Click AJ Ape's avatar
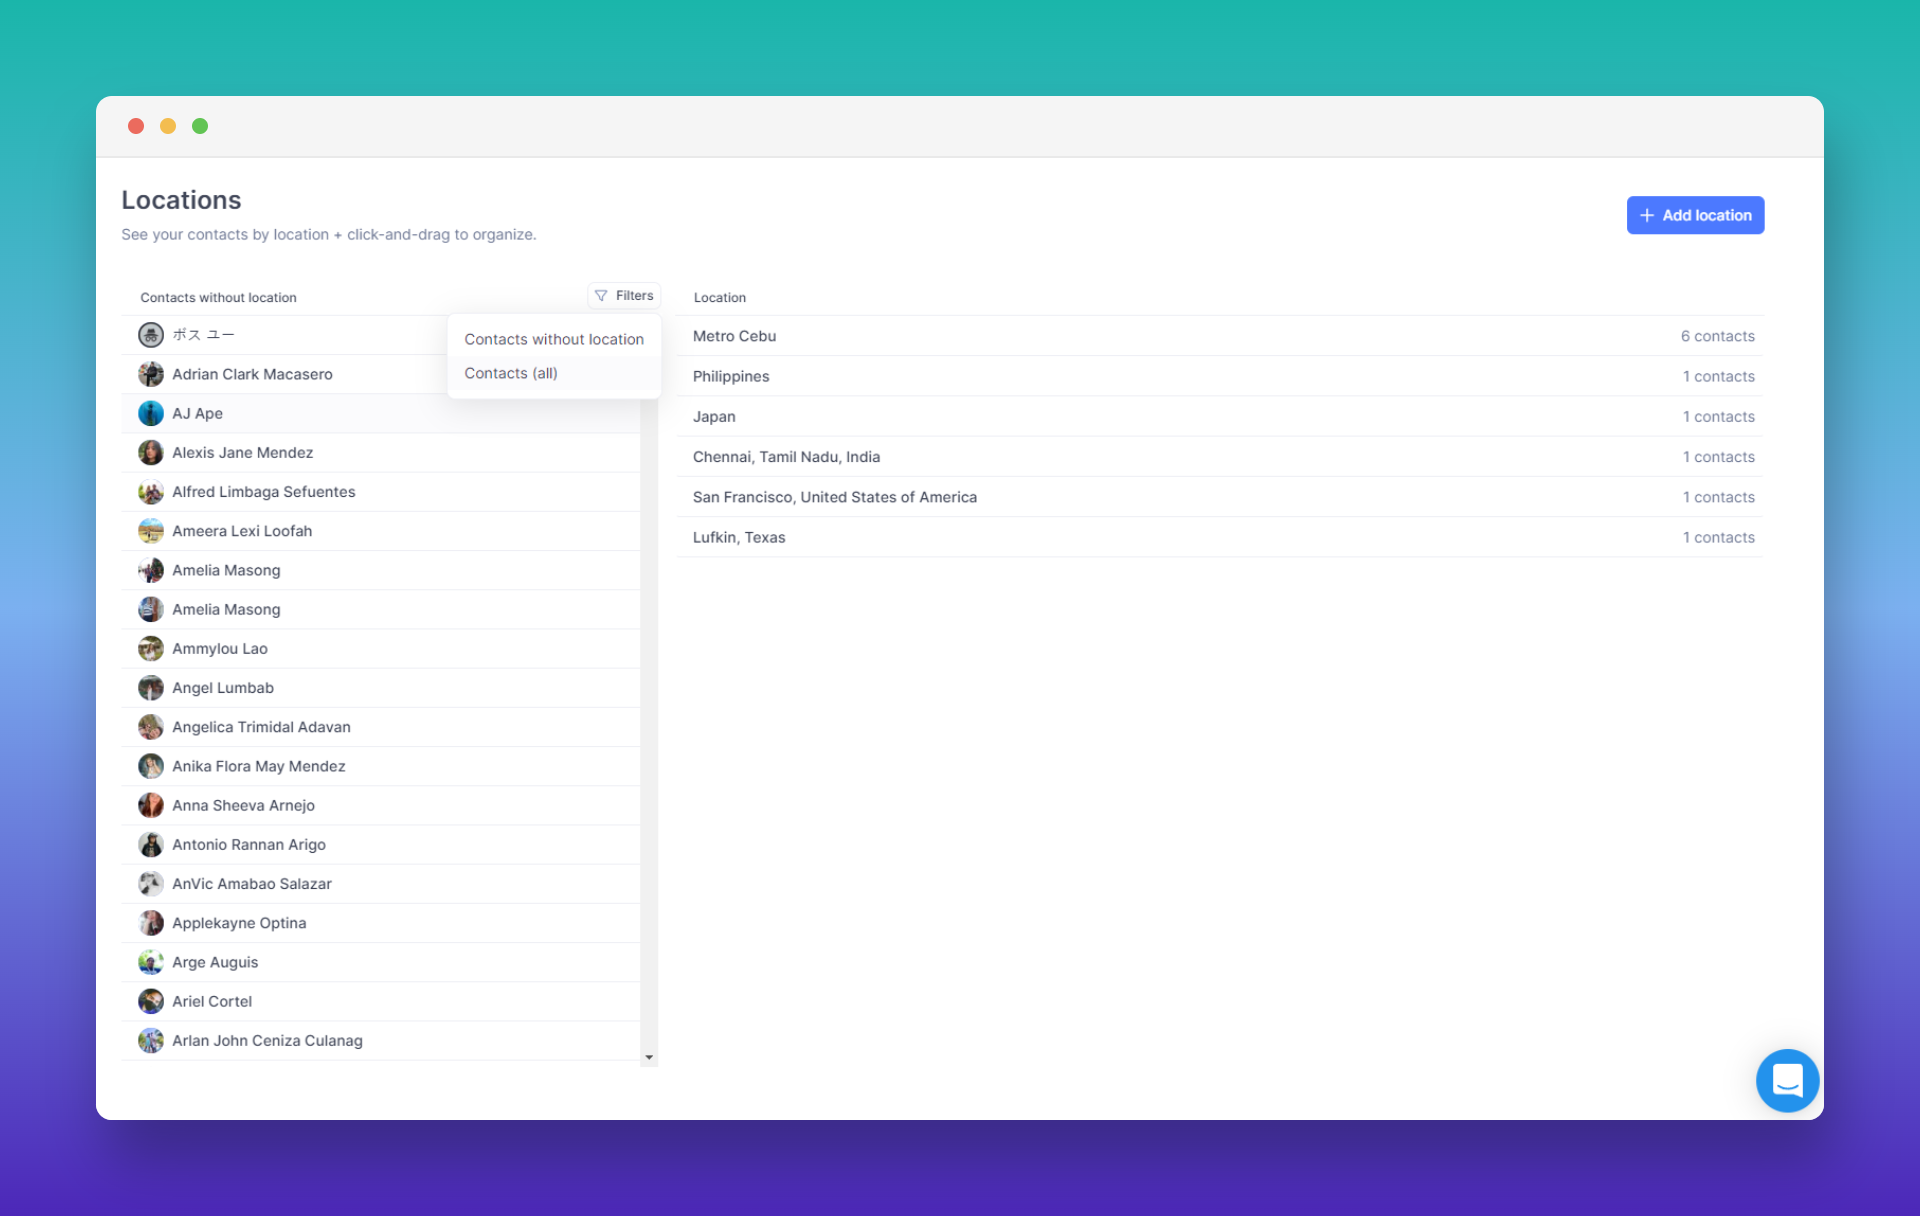Image resolution: width=1920 pixels, height=1216 pixels. click(151, 413)
